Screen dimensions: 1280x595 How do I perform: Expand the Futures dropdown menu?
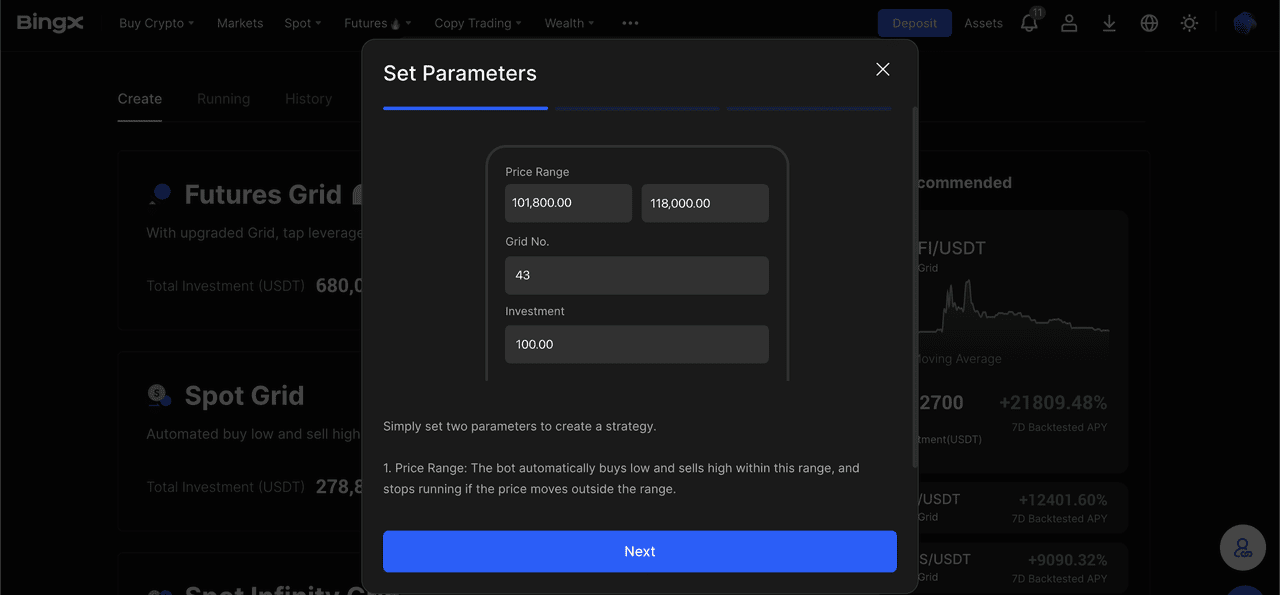click(377, 23)
